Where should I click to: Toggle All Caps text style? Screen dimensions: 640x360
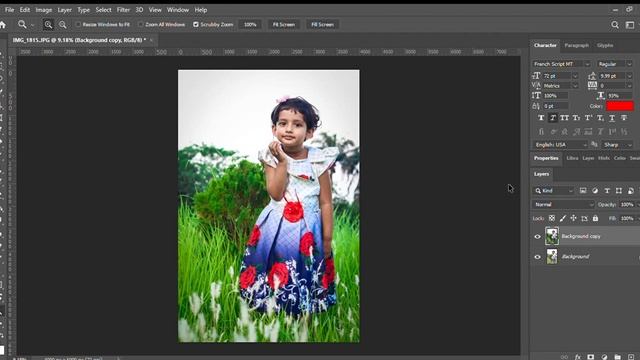click(x=564, y=118)
